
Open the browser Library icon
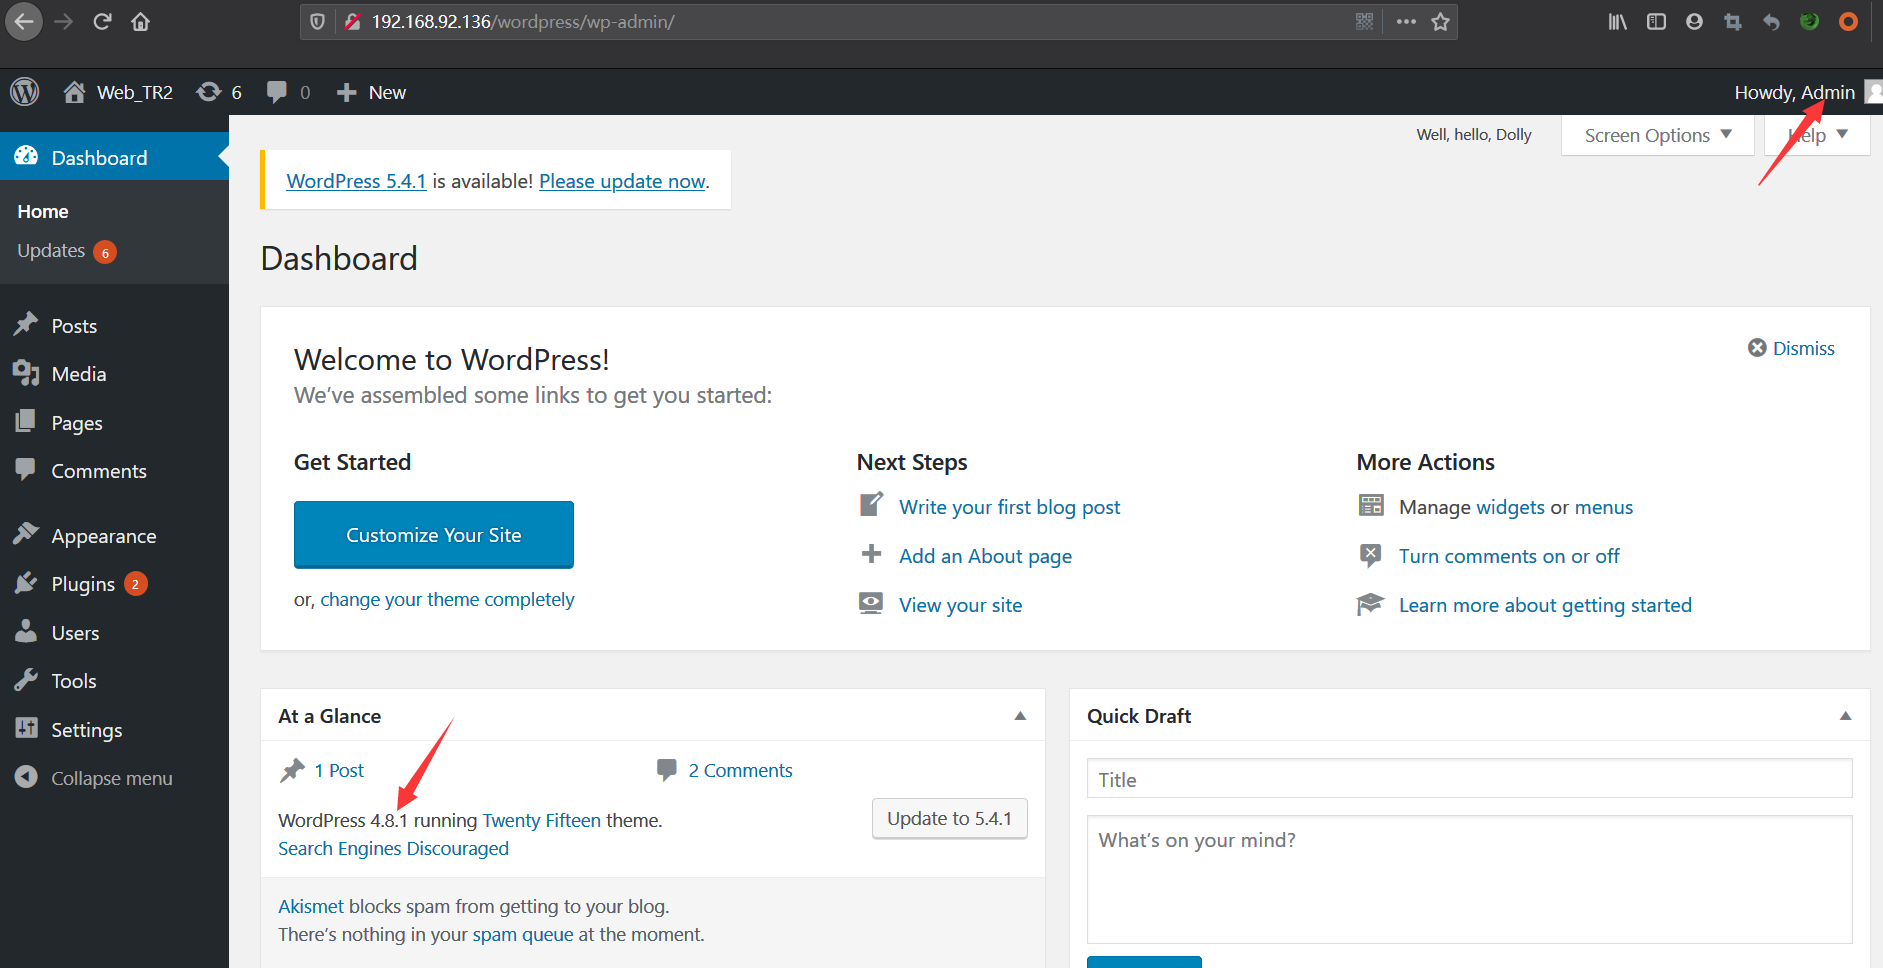1618,21
